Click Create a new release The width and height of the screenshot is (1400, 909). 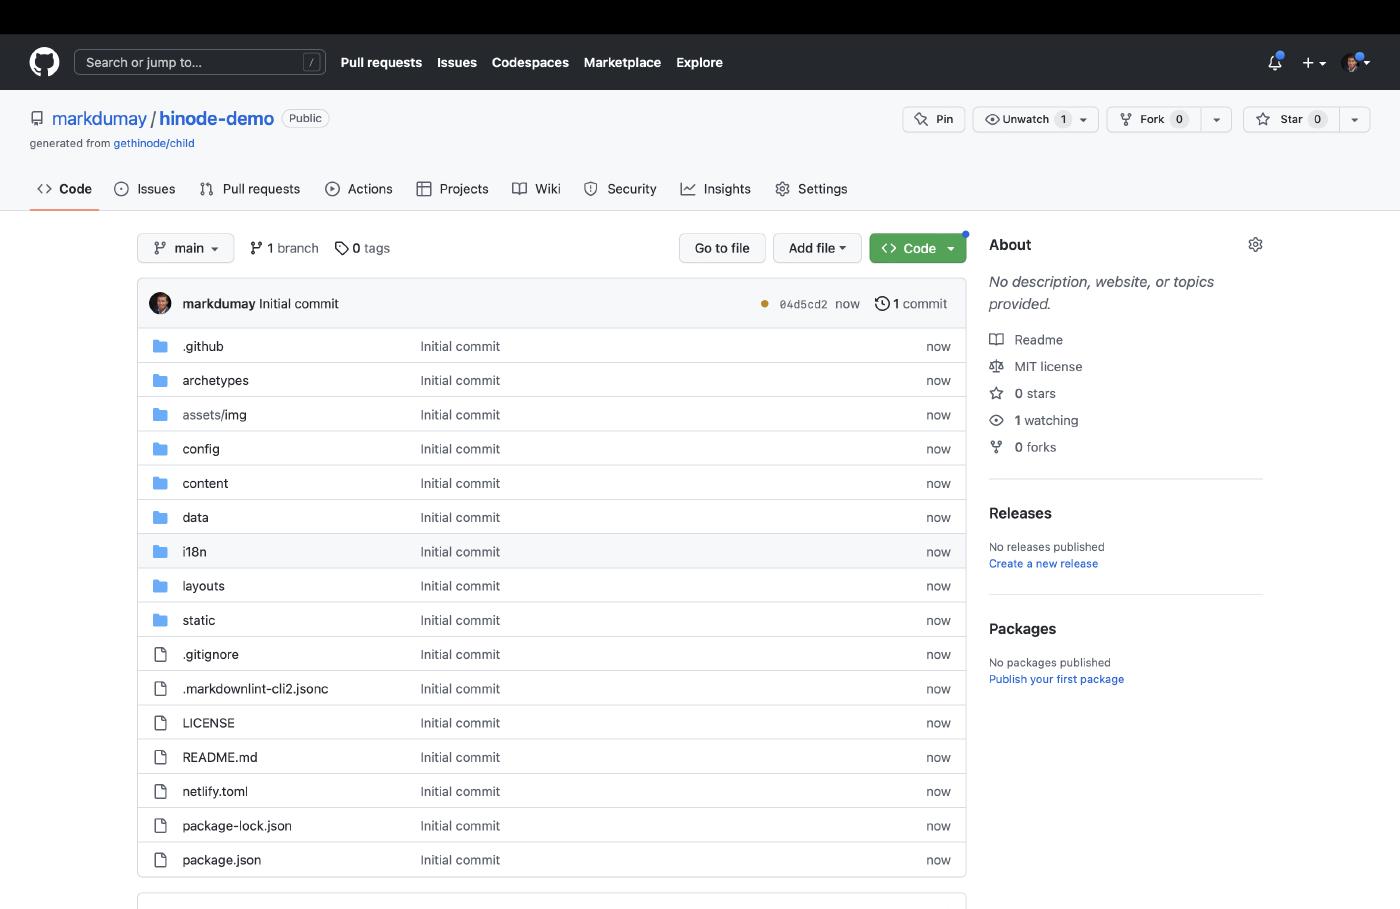coord(1043,564)
